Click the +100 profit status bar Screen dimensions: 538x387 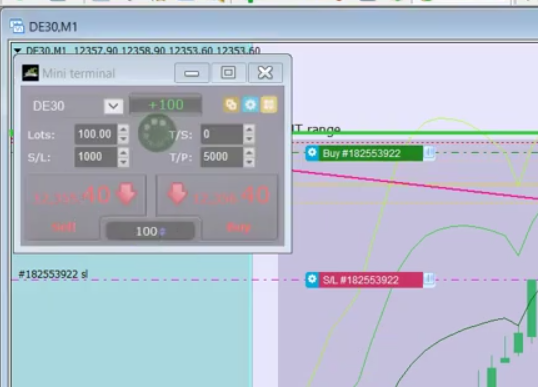click(x=165, y=105)
